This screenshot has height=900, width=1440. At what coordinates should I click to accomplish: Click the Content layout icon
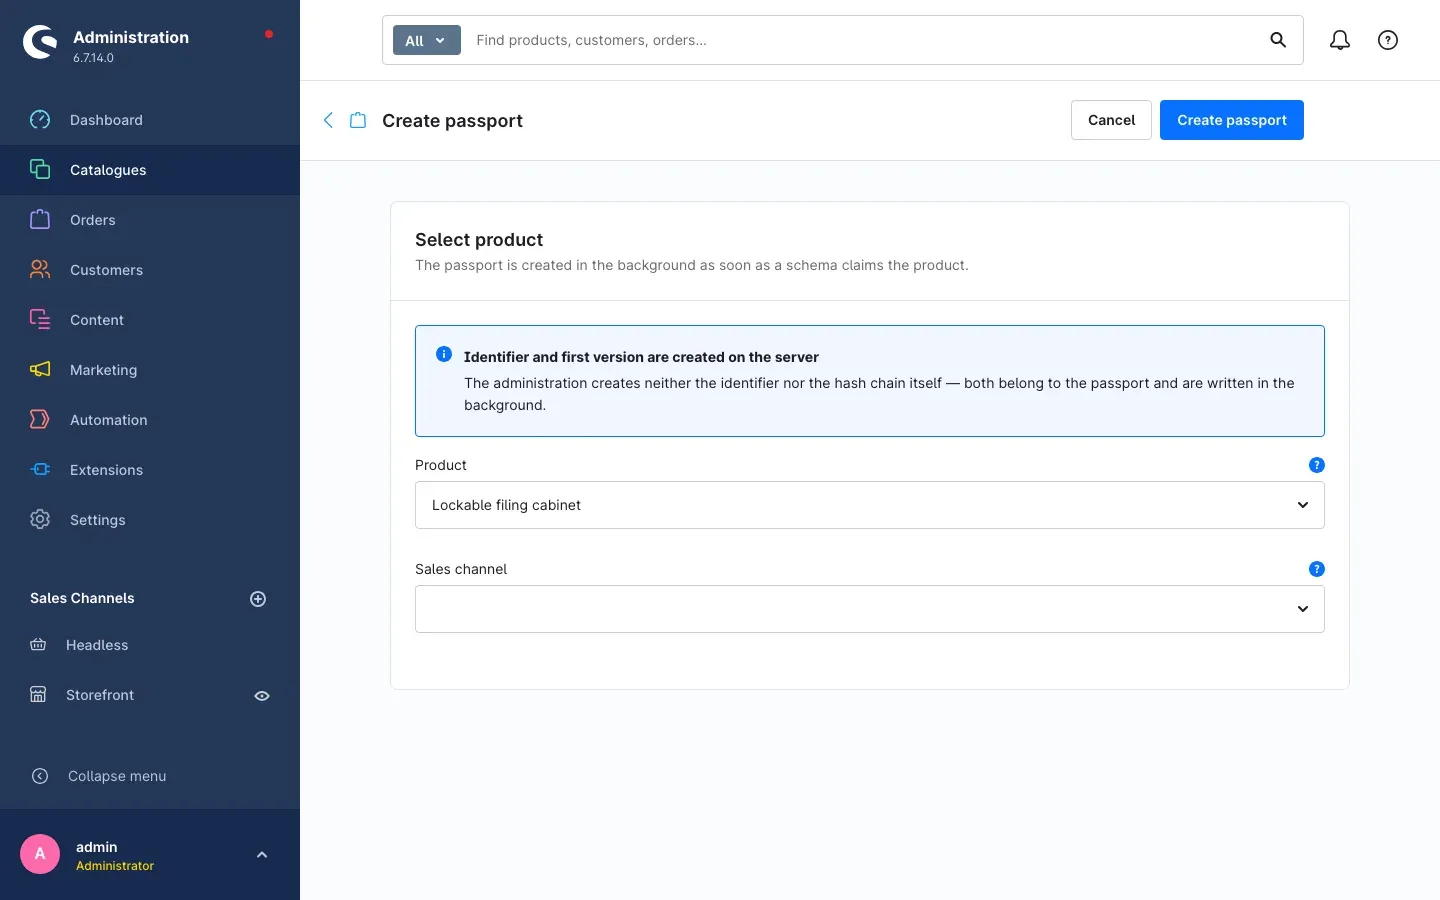40,320
